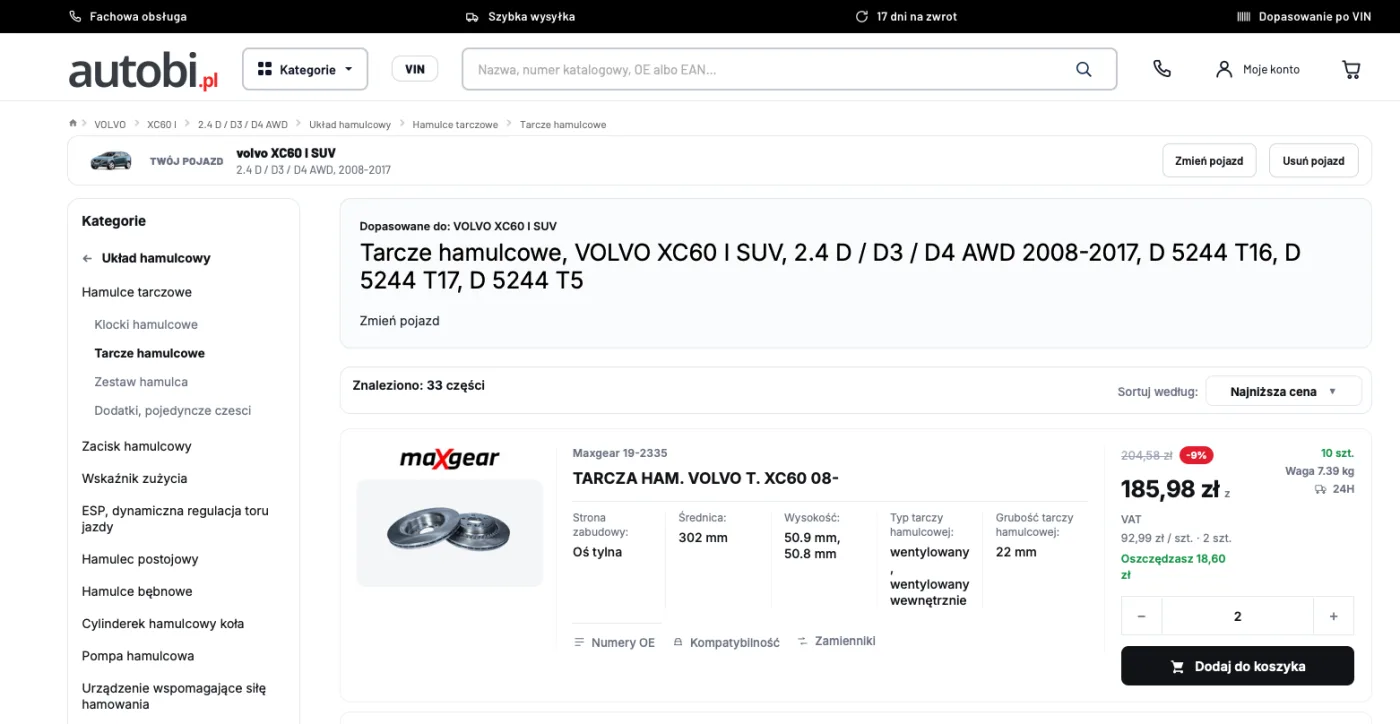Select Hamulce tarczowe category
1400x724 pixels.
click(x=137, y=292)
